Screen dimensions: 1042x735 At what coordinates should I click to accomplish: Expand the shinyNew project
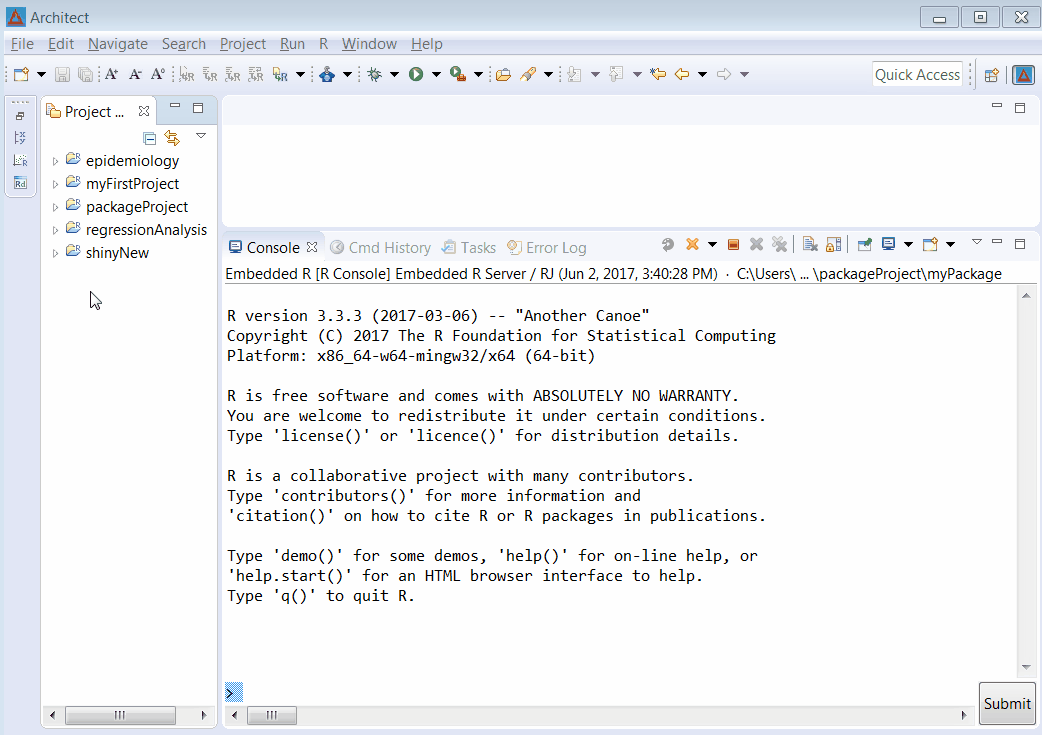coord(55,253)
